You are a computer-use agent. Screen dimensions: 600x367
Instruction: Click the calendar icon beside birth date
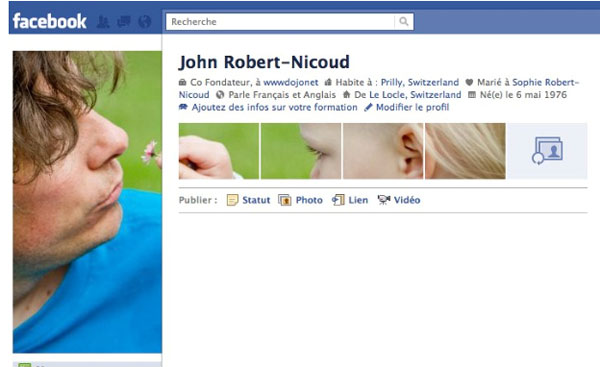(472, 95)
